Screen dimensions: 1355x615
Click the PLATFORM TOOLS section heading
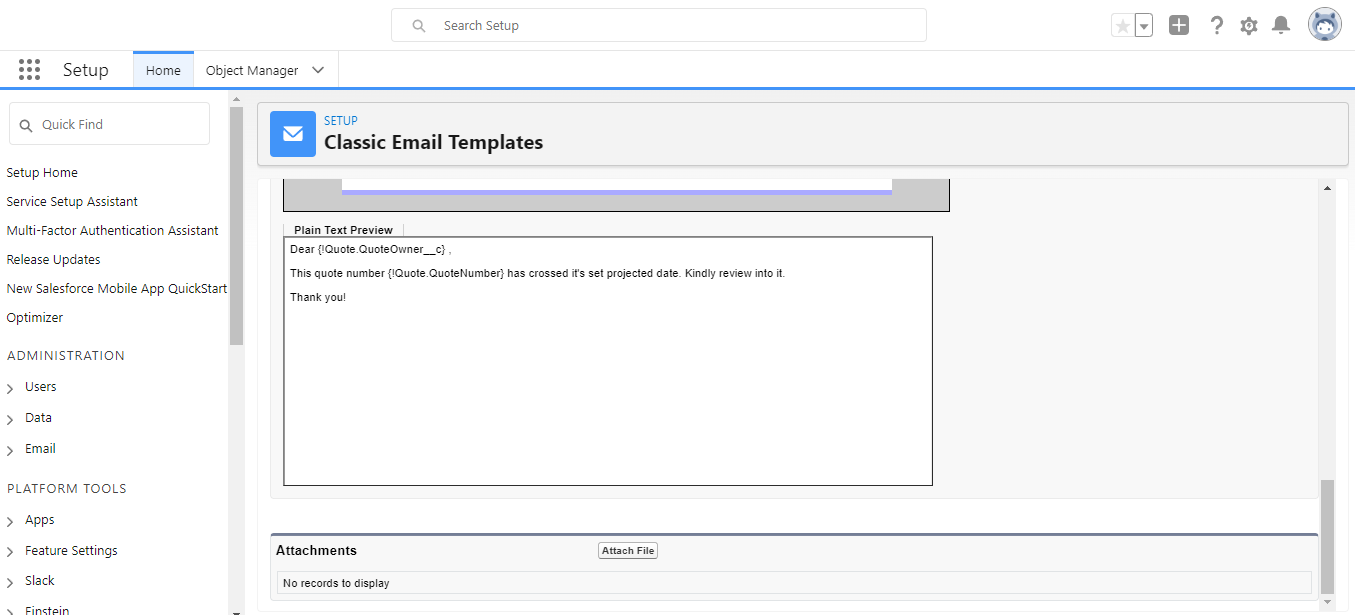tap(67, 489)
